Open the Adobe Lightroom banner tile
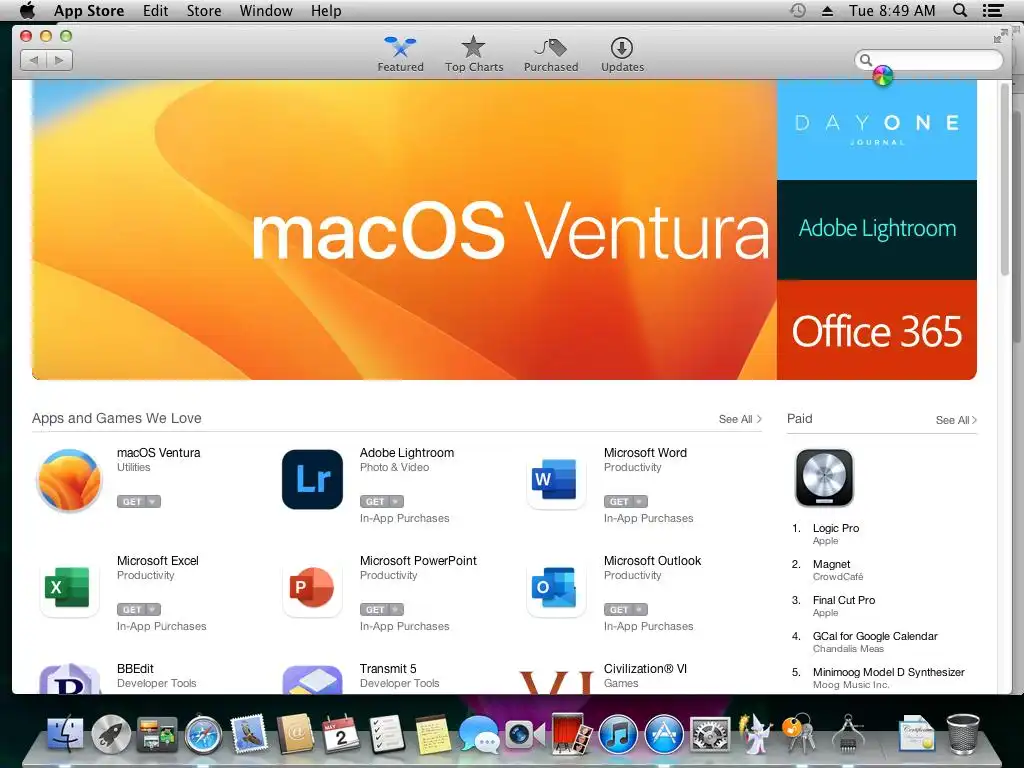The height and width of the screenshot is (768, 1024). click(876, 230)
